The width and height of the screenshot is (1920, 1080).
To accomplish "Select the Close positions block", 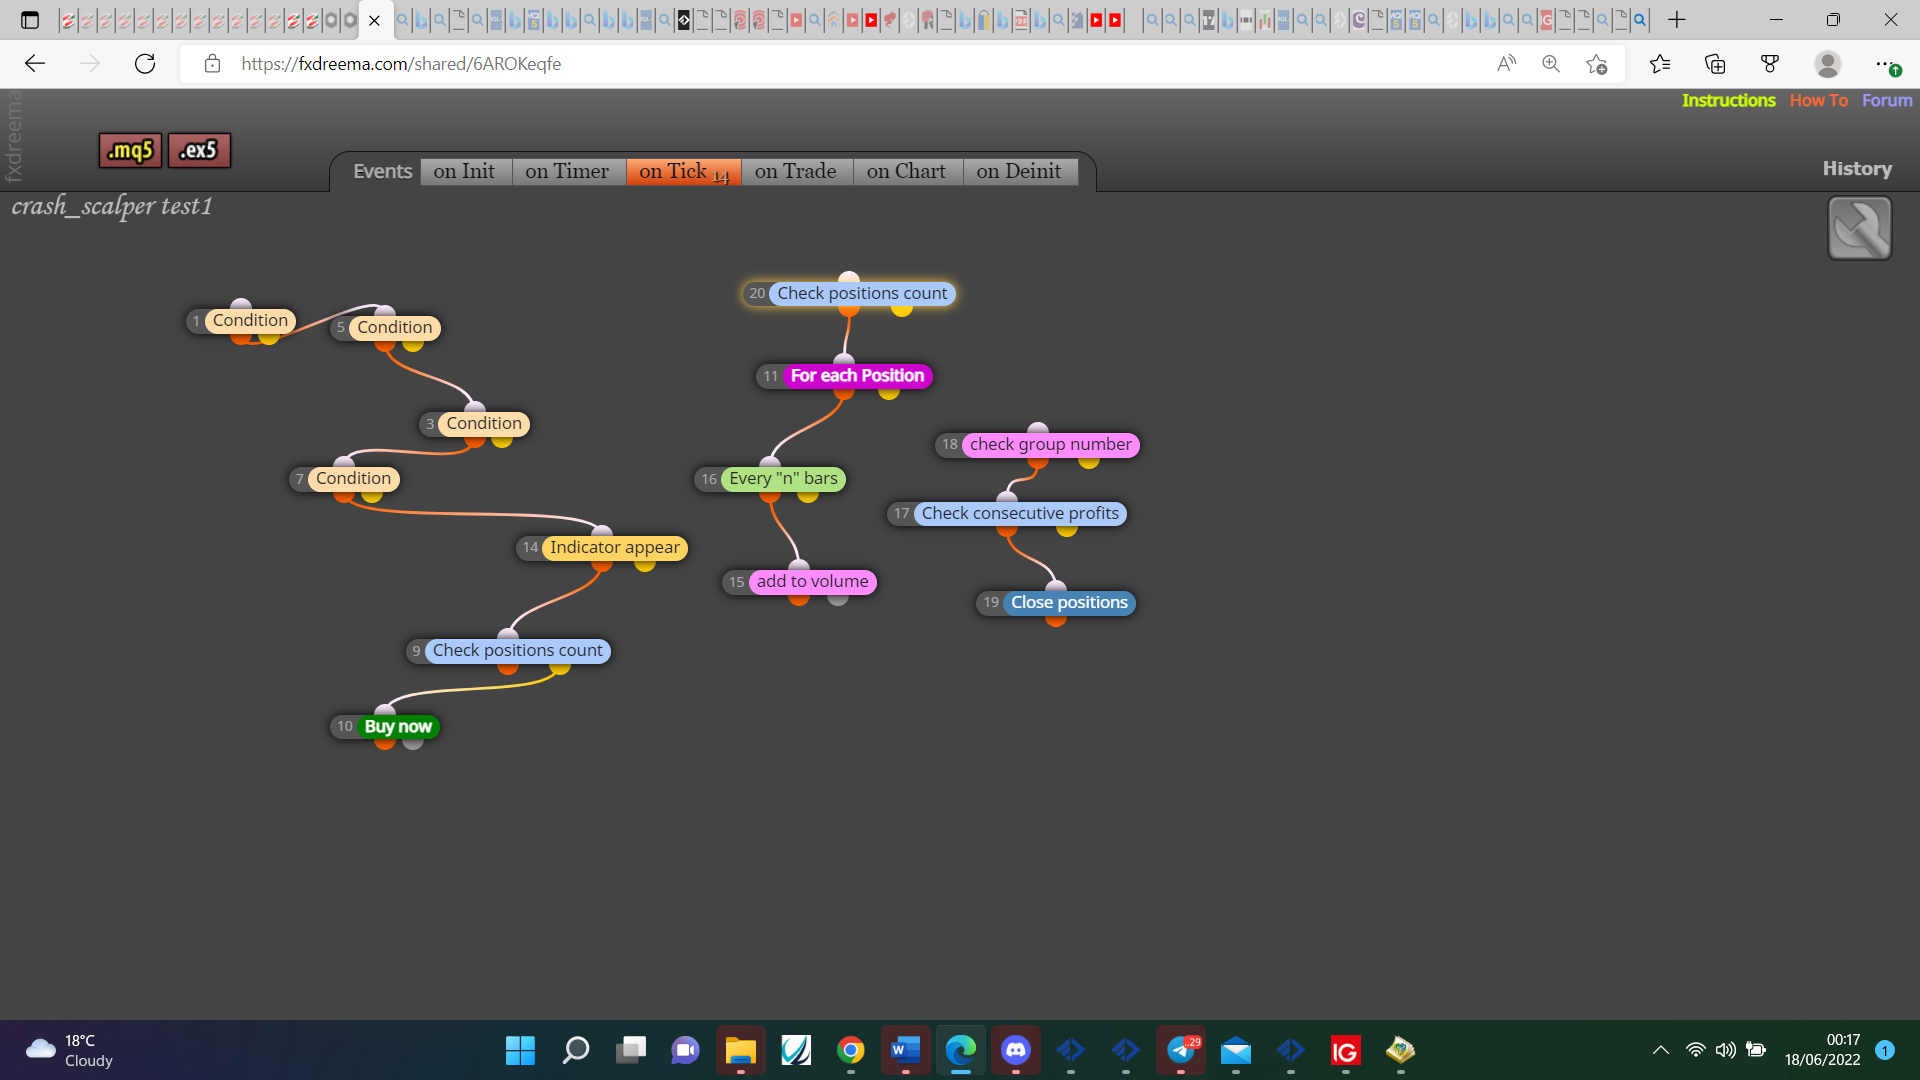I will [1069, 602].
